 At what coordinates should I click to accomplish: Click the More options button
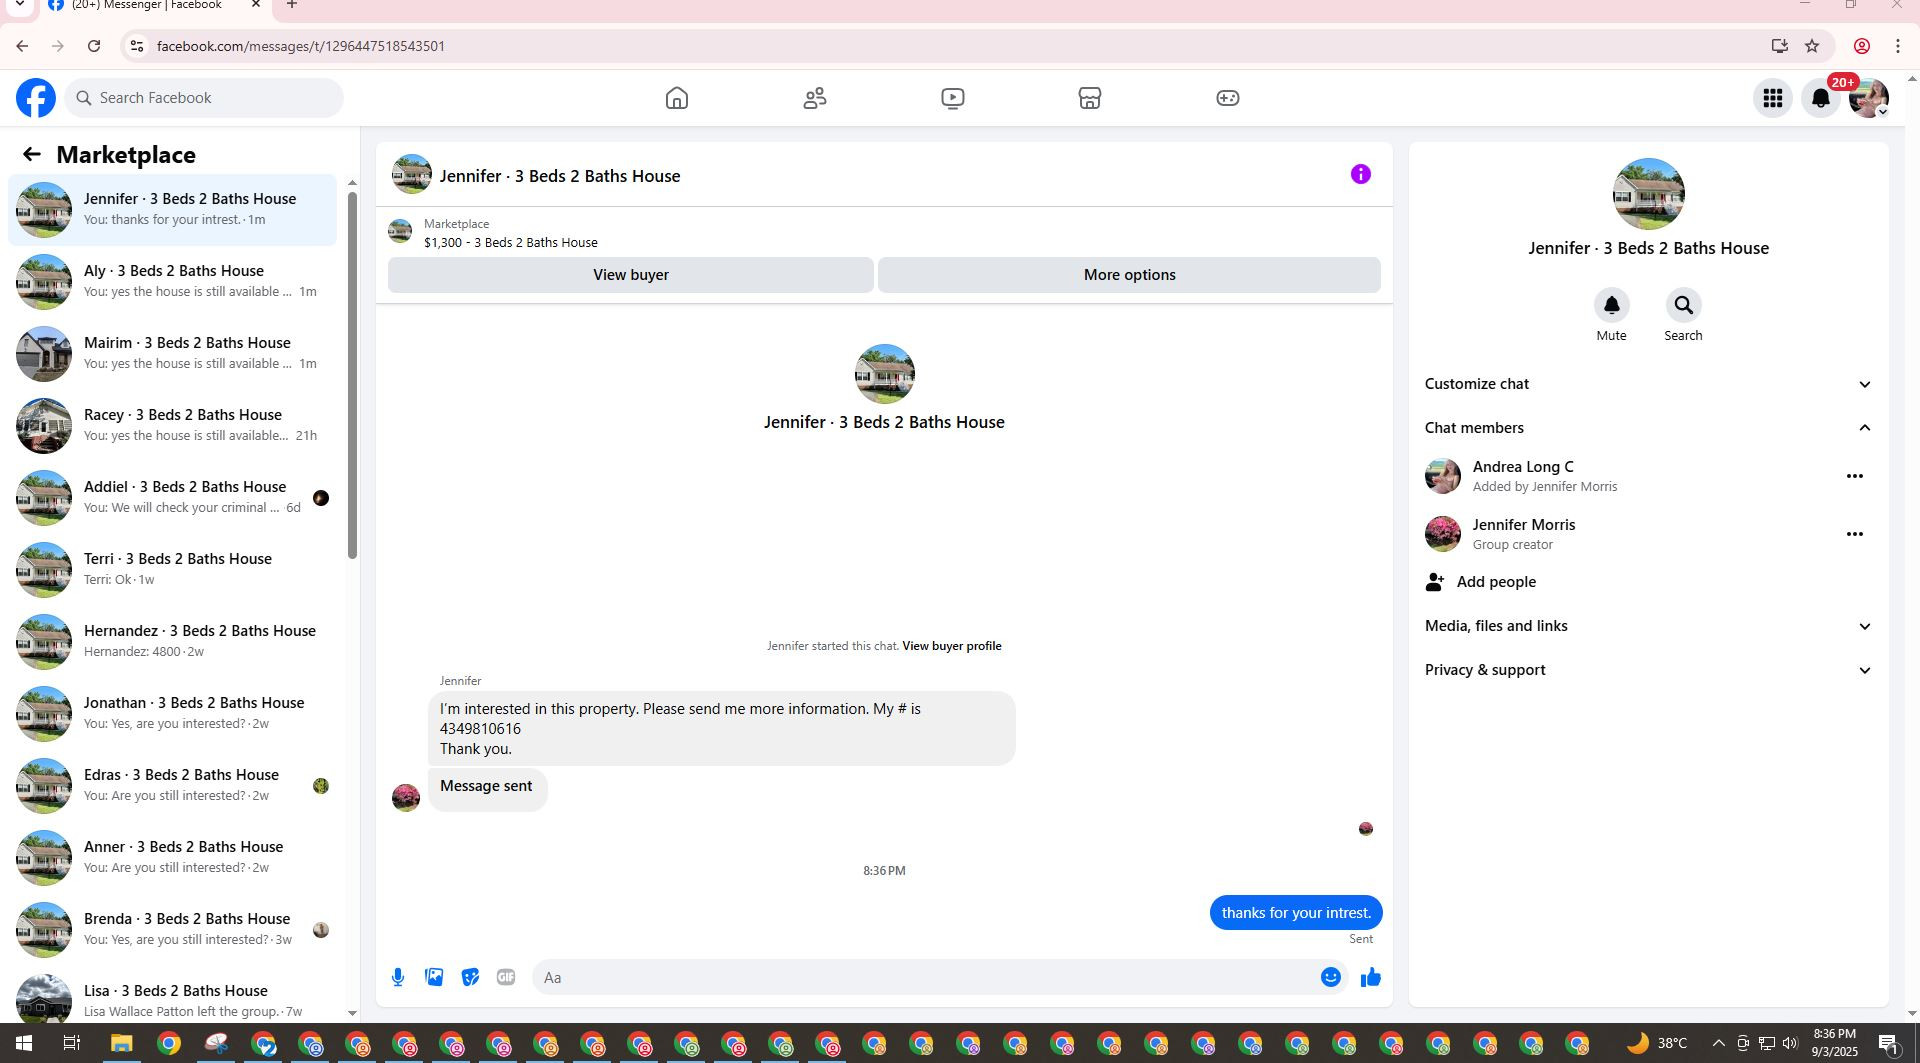point(1129,275)
